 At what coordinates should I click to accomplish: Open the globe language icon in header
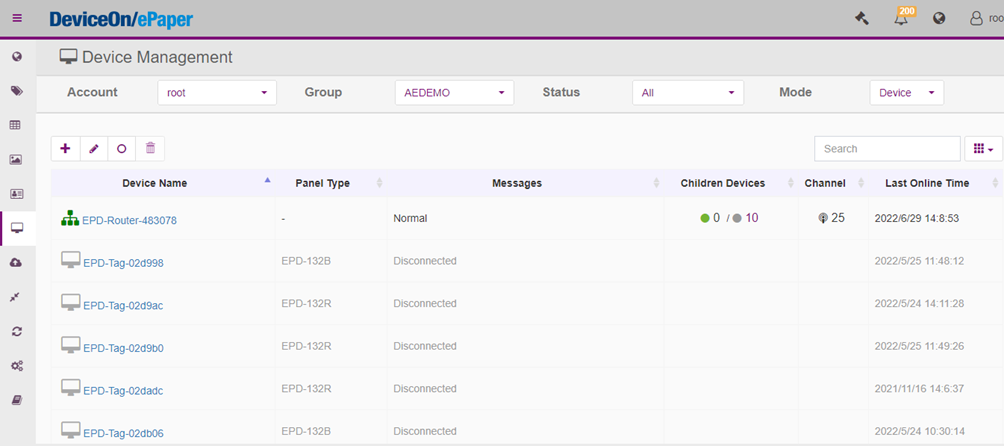coord(939,18)
